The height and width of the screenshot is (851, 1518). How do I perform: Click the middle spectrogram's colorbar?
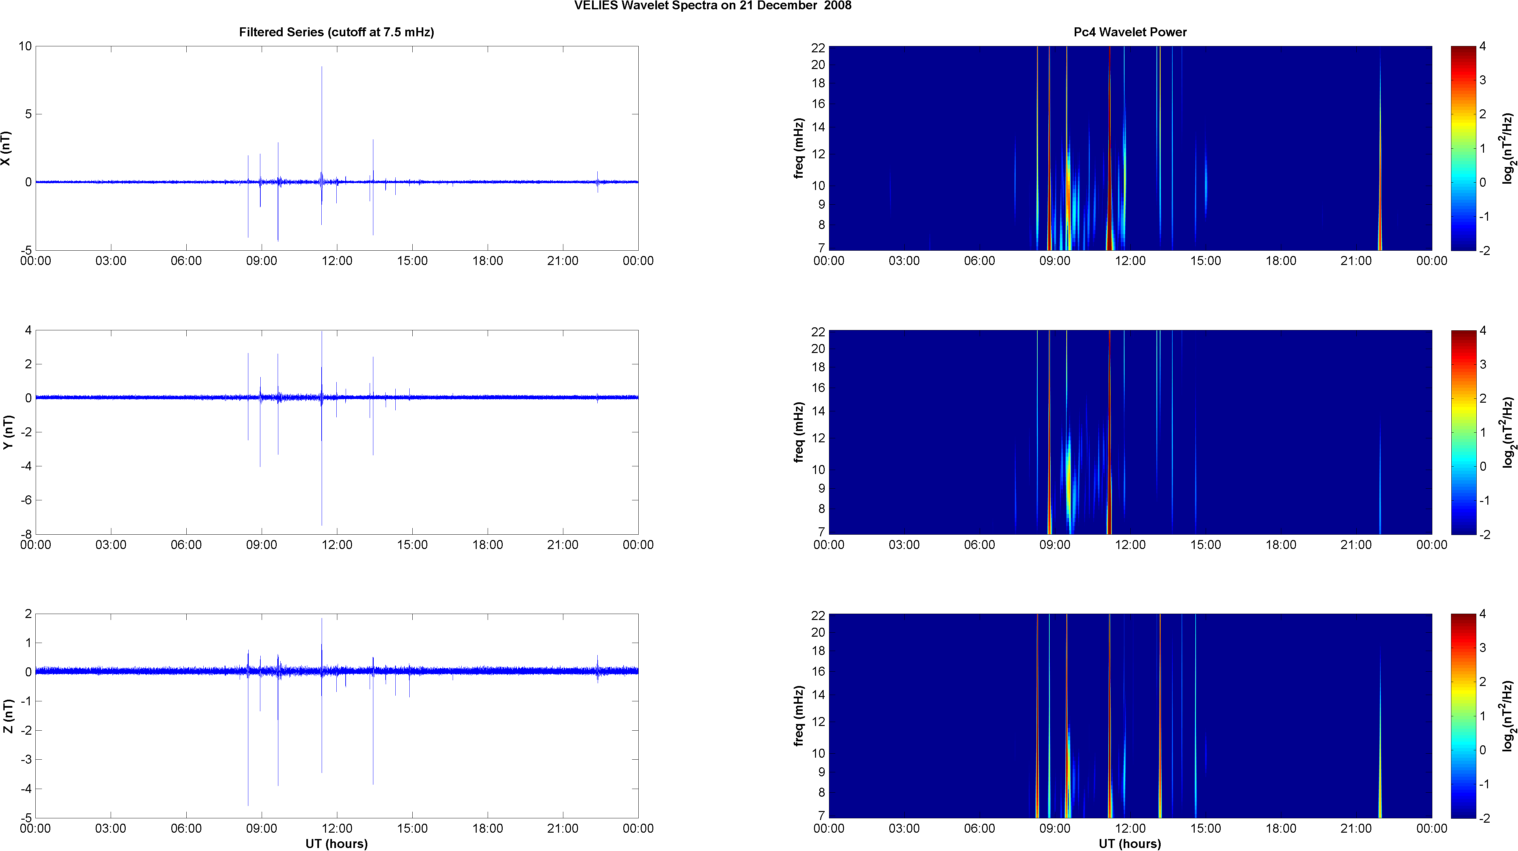pyautogui.click(x=1462, y=432)
